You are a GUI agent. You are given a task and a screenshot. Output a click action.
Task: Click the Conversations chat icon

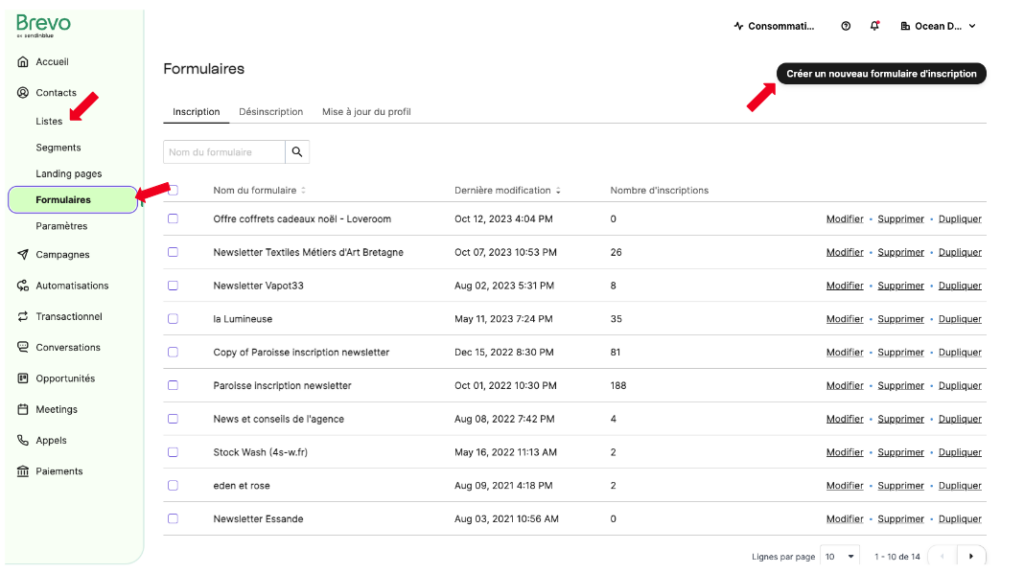click(x=23, y=348)
